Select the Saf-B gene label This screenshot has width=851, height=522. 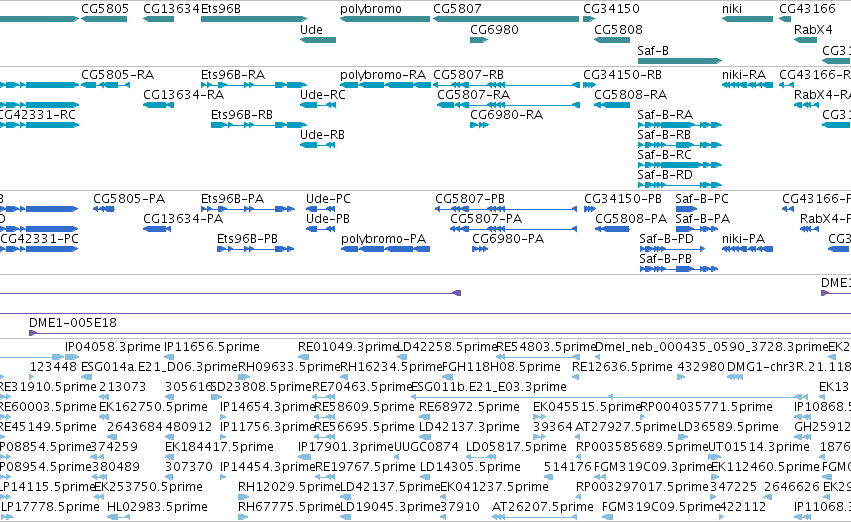tap(653, 51)
